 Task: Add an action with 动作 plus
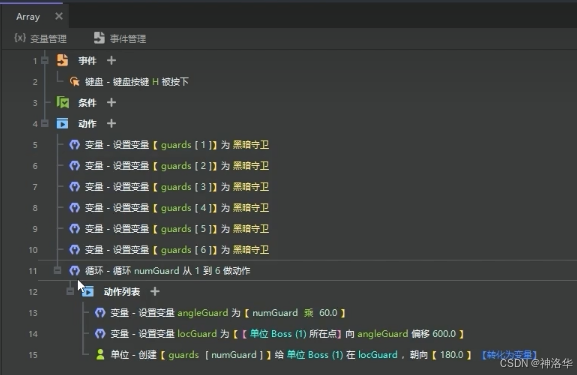[x=111, y=124]
